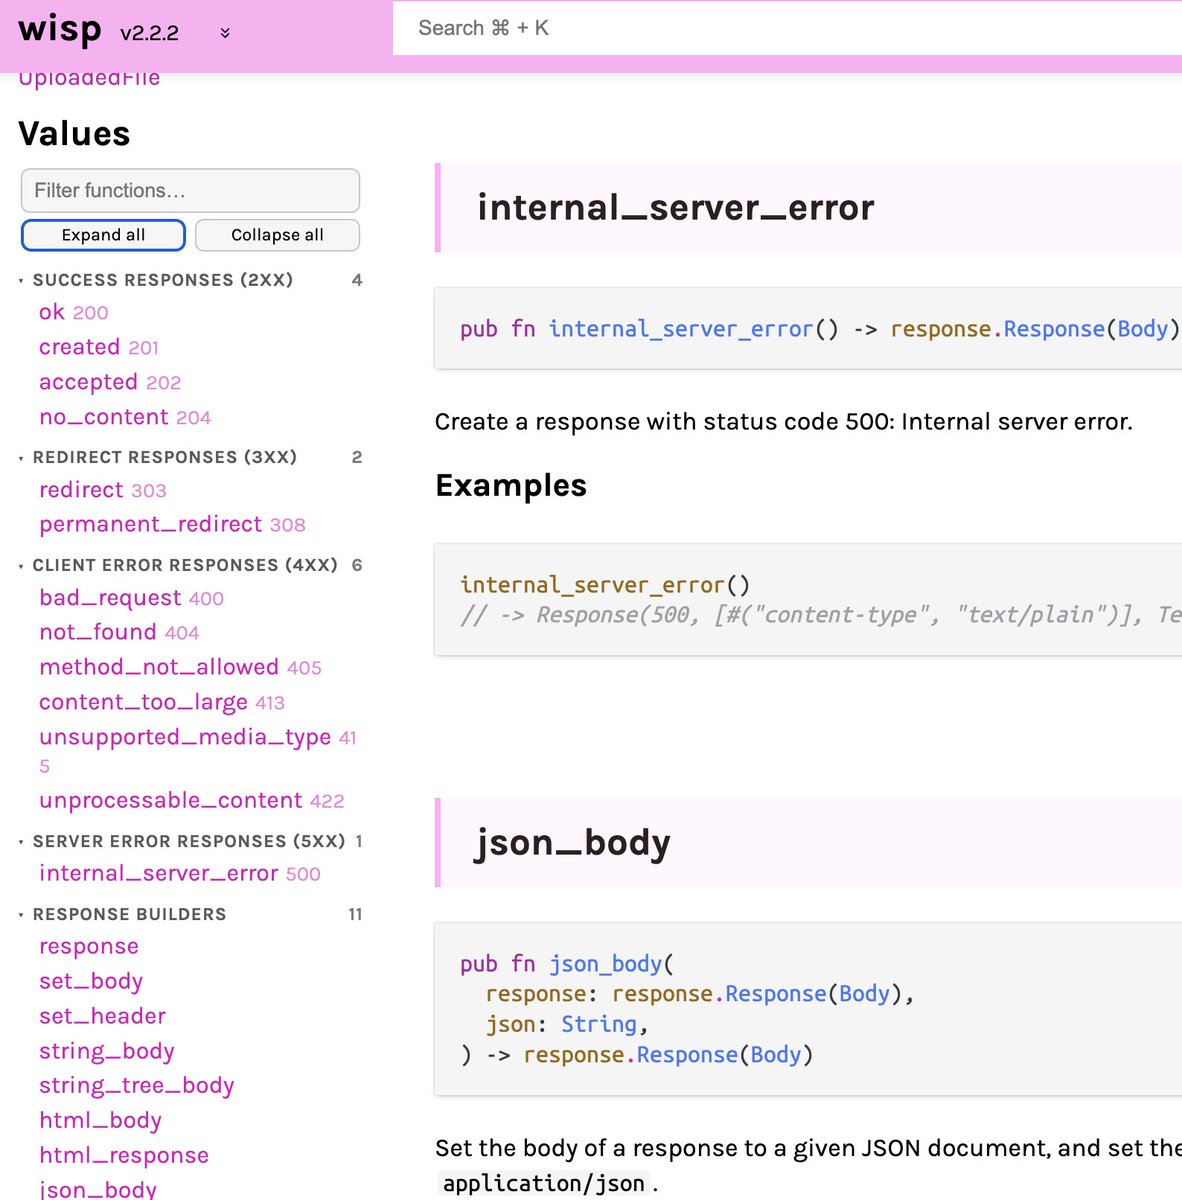Viewport: 1182px width, 1200px height.
Task: Go to accepted 202 in the sidebar
Action: pos(110,382)
